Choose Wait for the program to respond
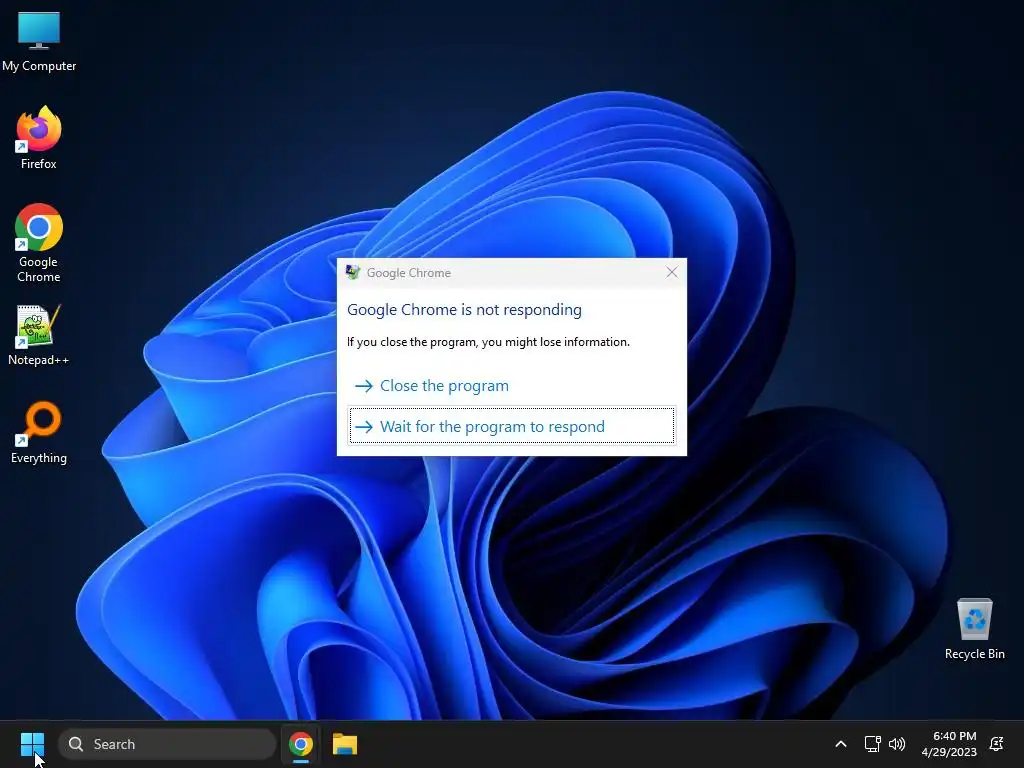 512,426
